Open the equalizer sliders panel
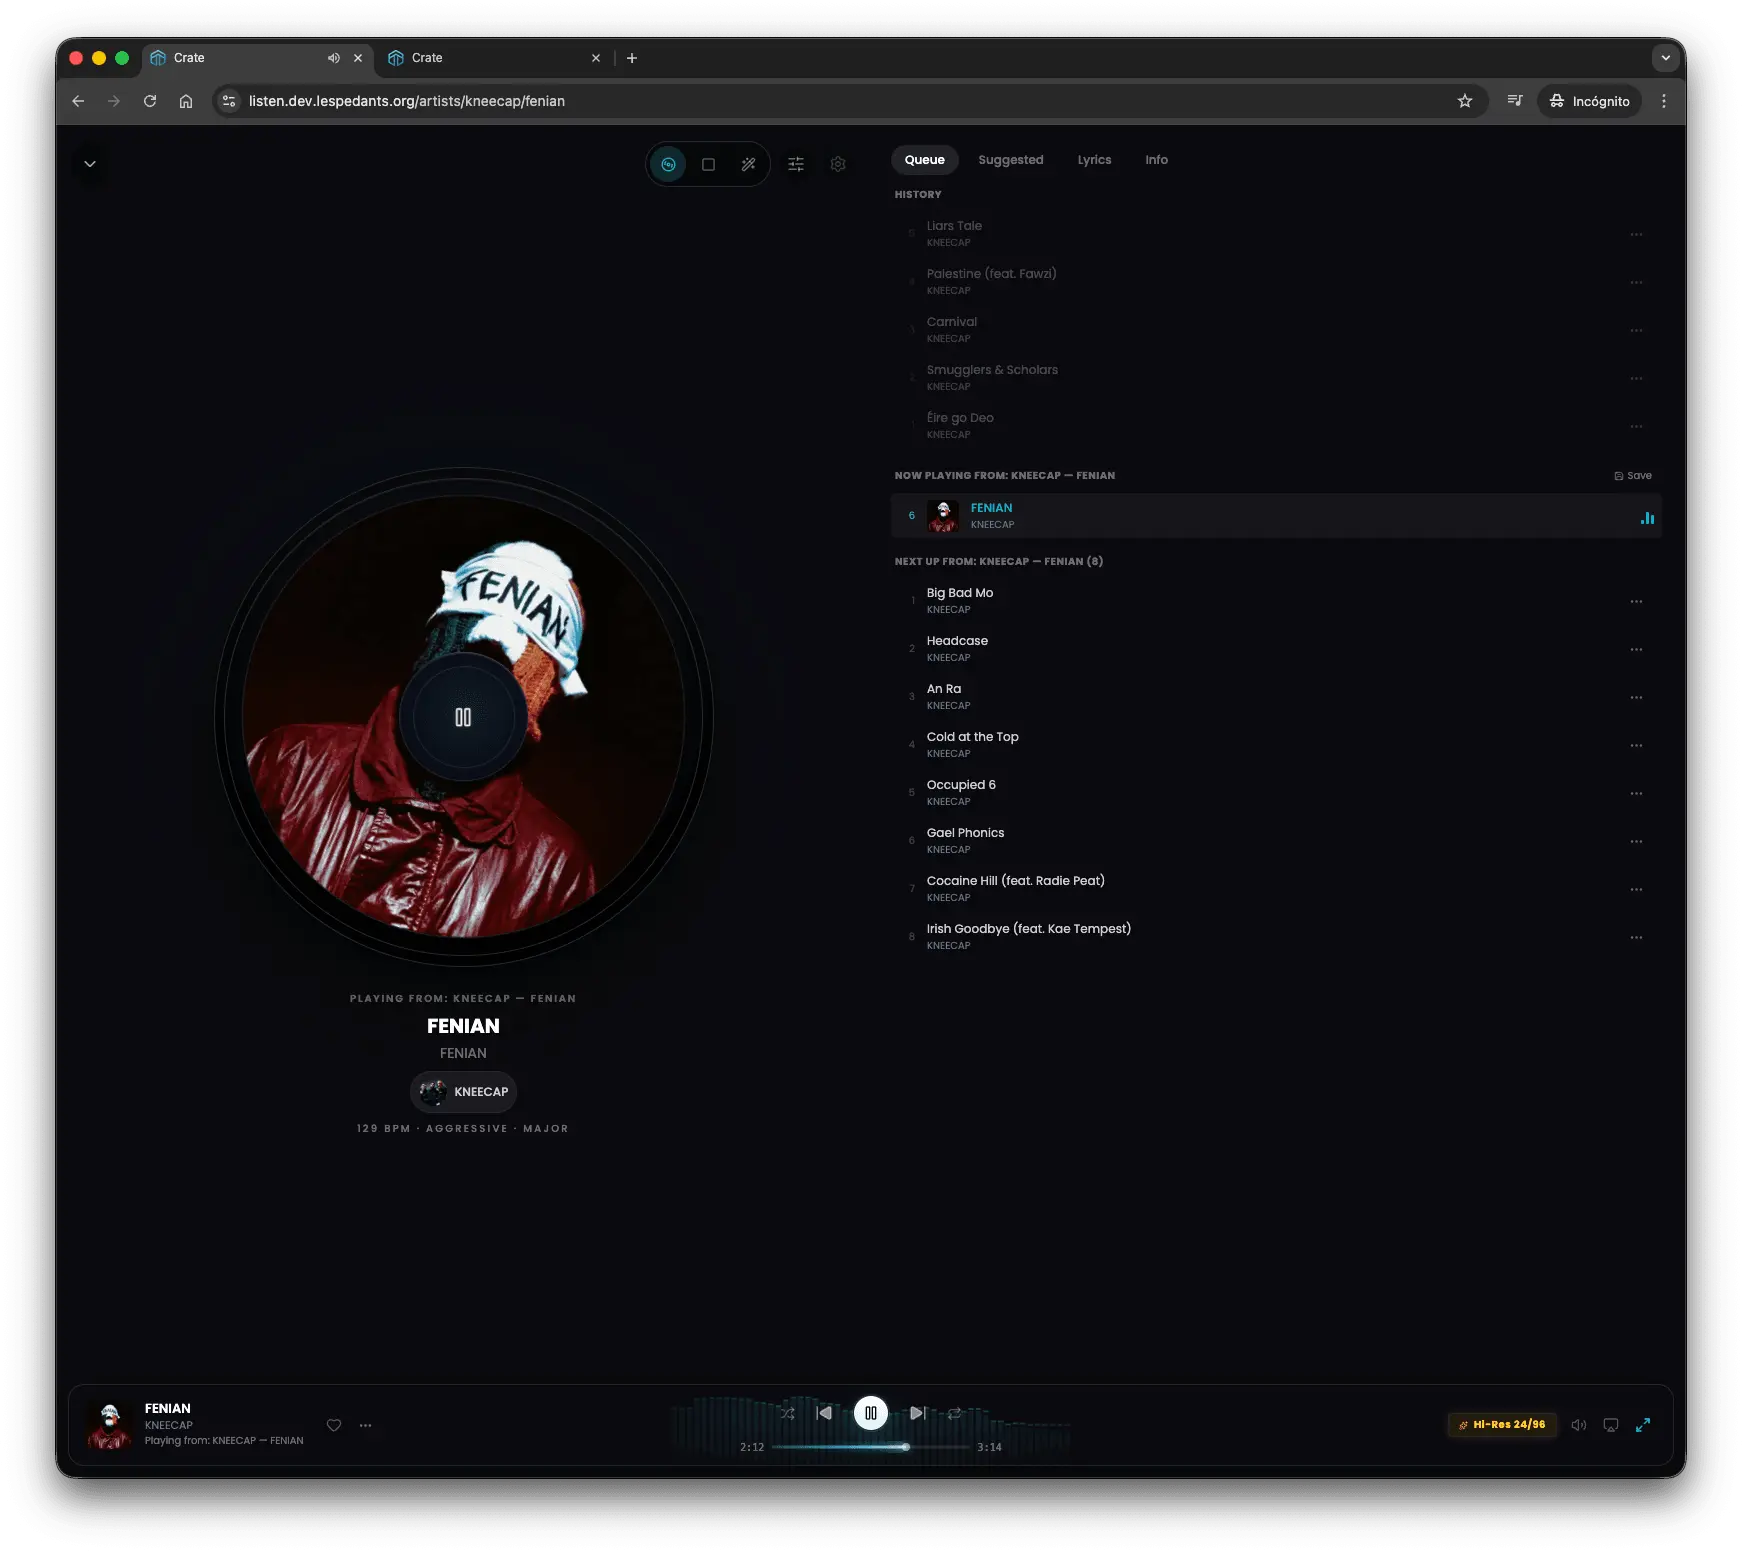This screenshot has height=1552, width=1742. [x=796, y=164]
